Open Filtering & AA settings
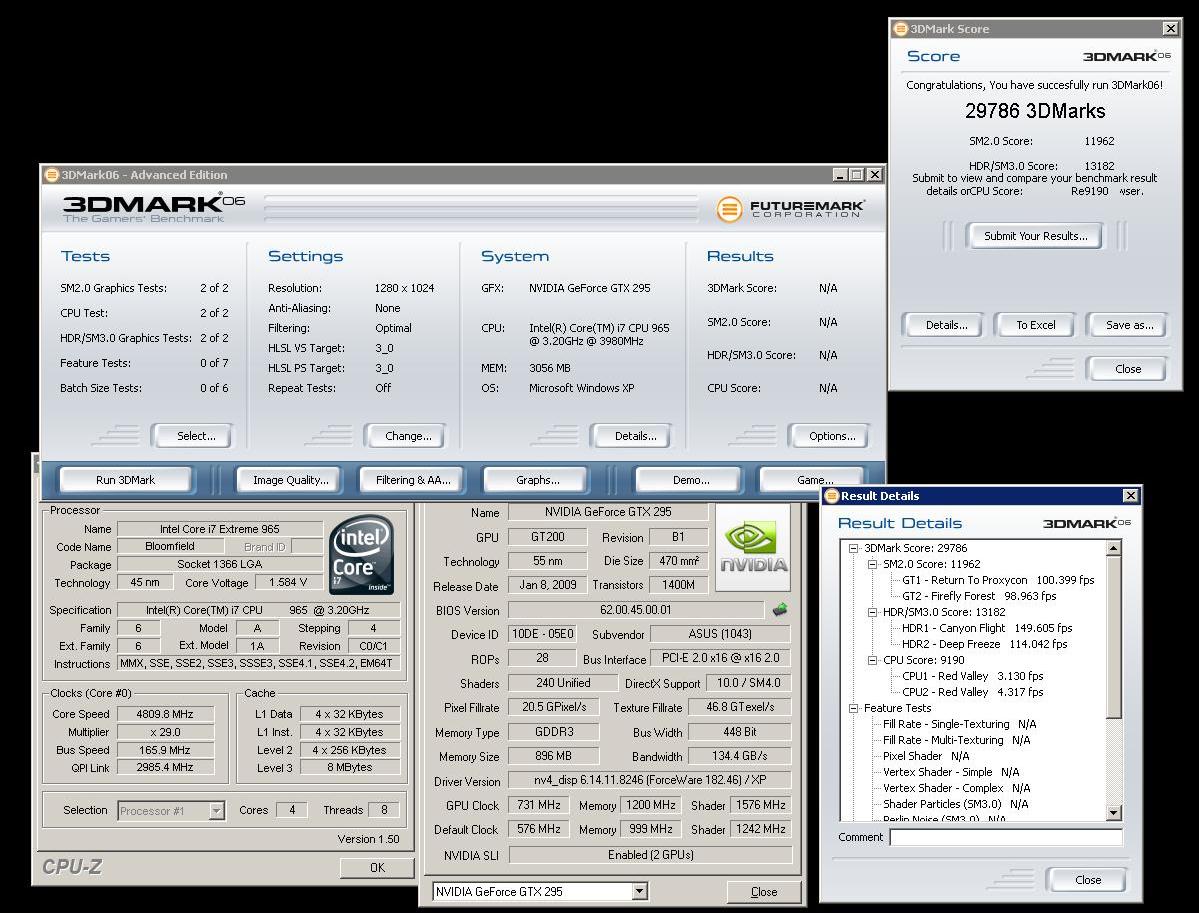Viewport: 1199px width, 913px height. pos(413,480)
